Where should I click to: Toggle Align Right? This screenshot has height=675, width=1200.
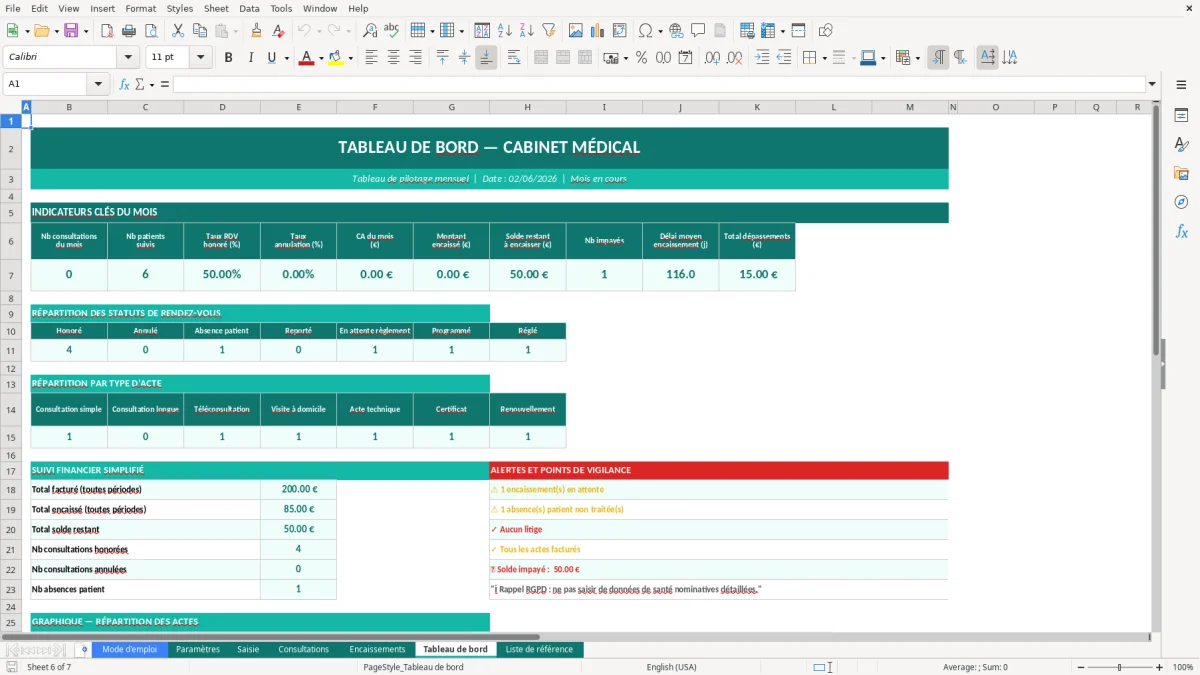click(416, 58)
